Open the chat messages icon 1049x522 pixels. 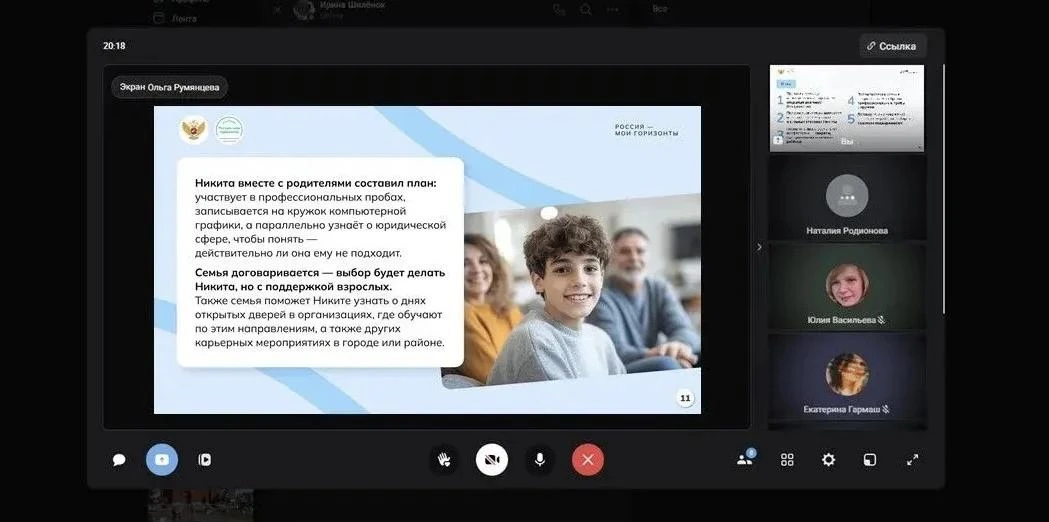[x=119, y=460]
